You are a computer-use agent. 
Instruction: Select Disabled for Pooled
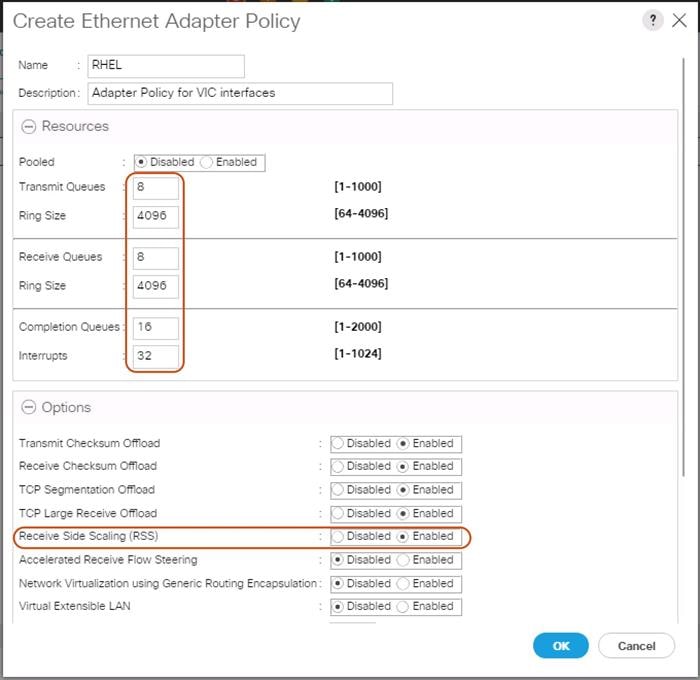(141, 162)
